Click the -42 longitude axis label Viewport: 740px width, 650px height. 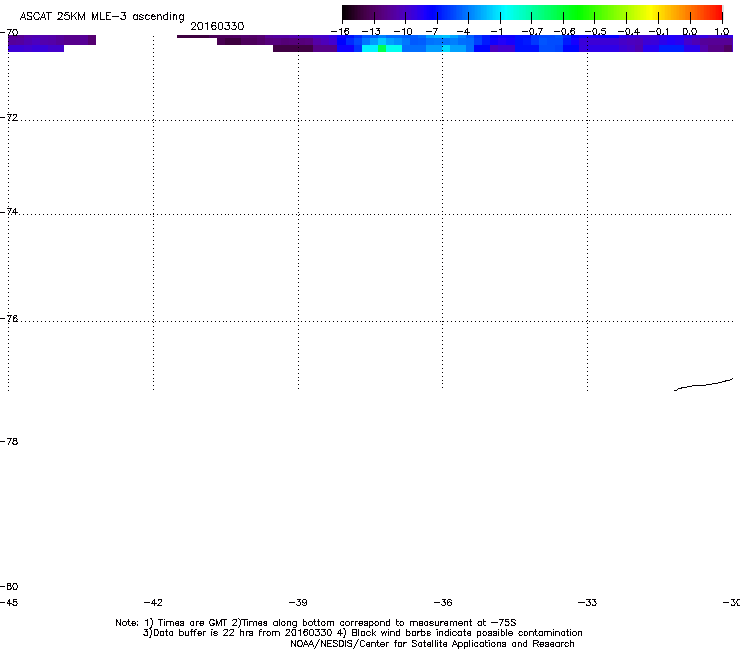click(153, 602)
